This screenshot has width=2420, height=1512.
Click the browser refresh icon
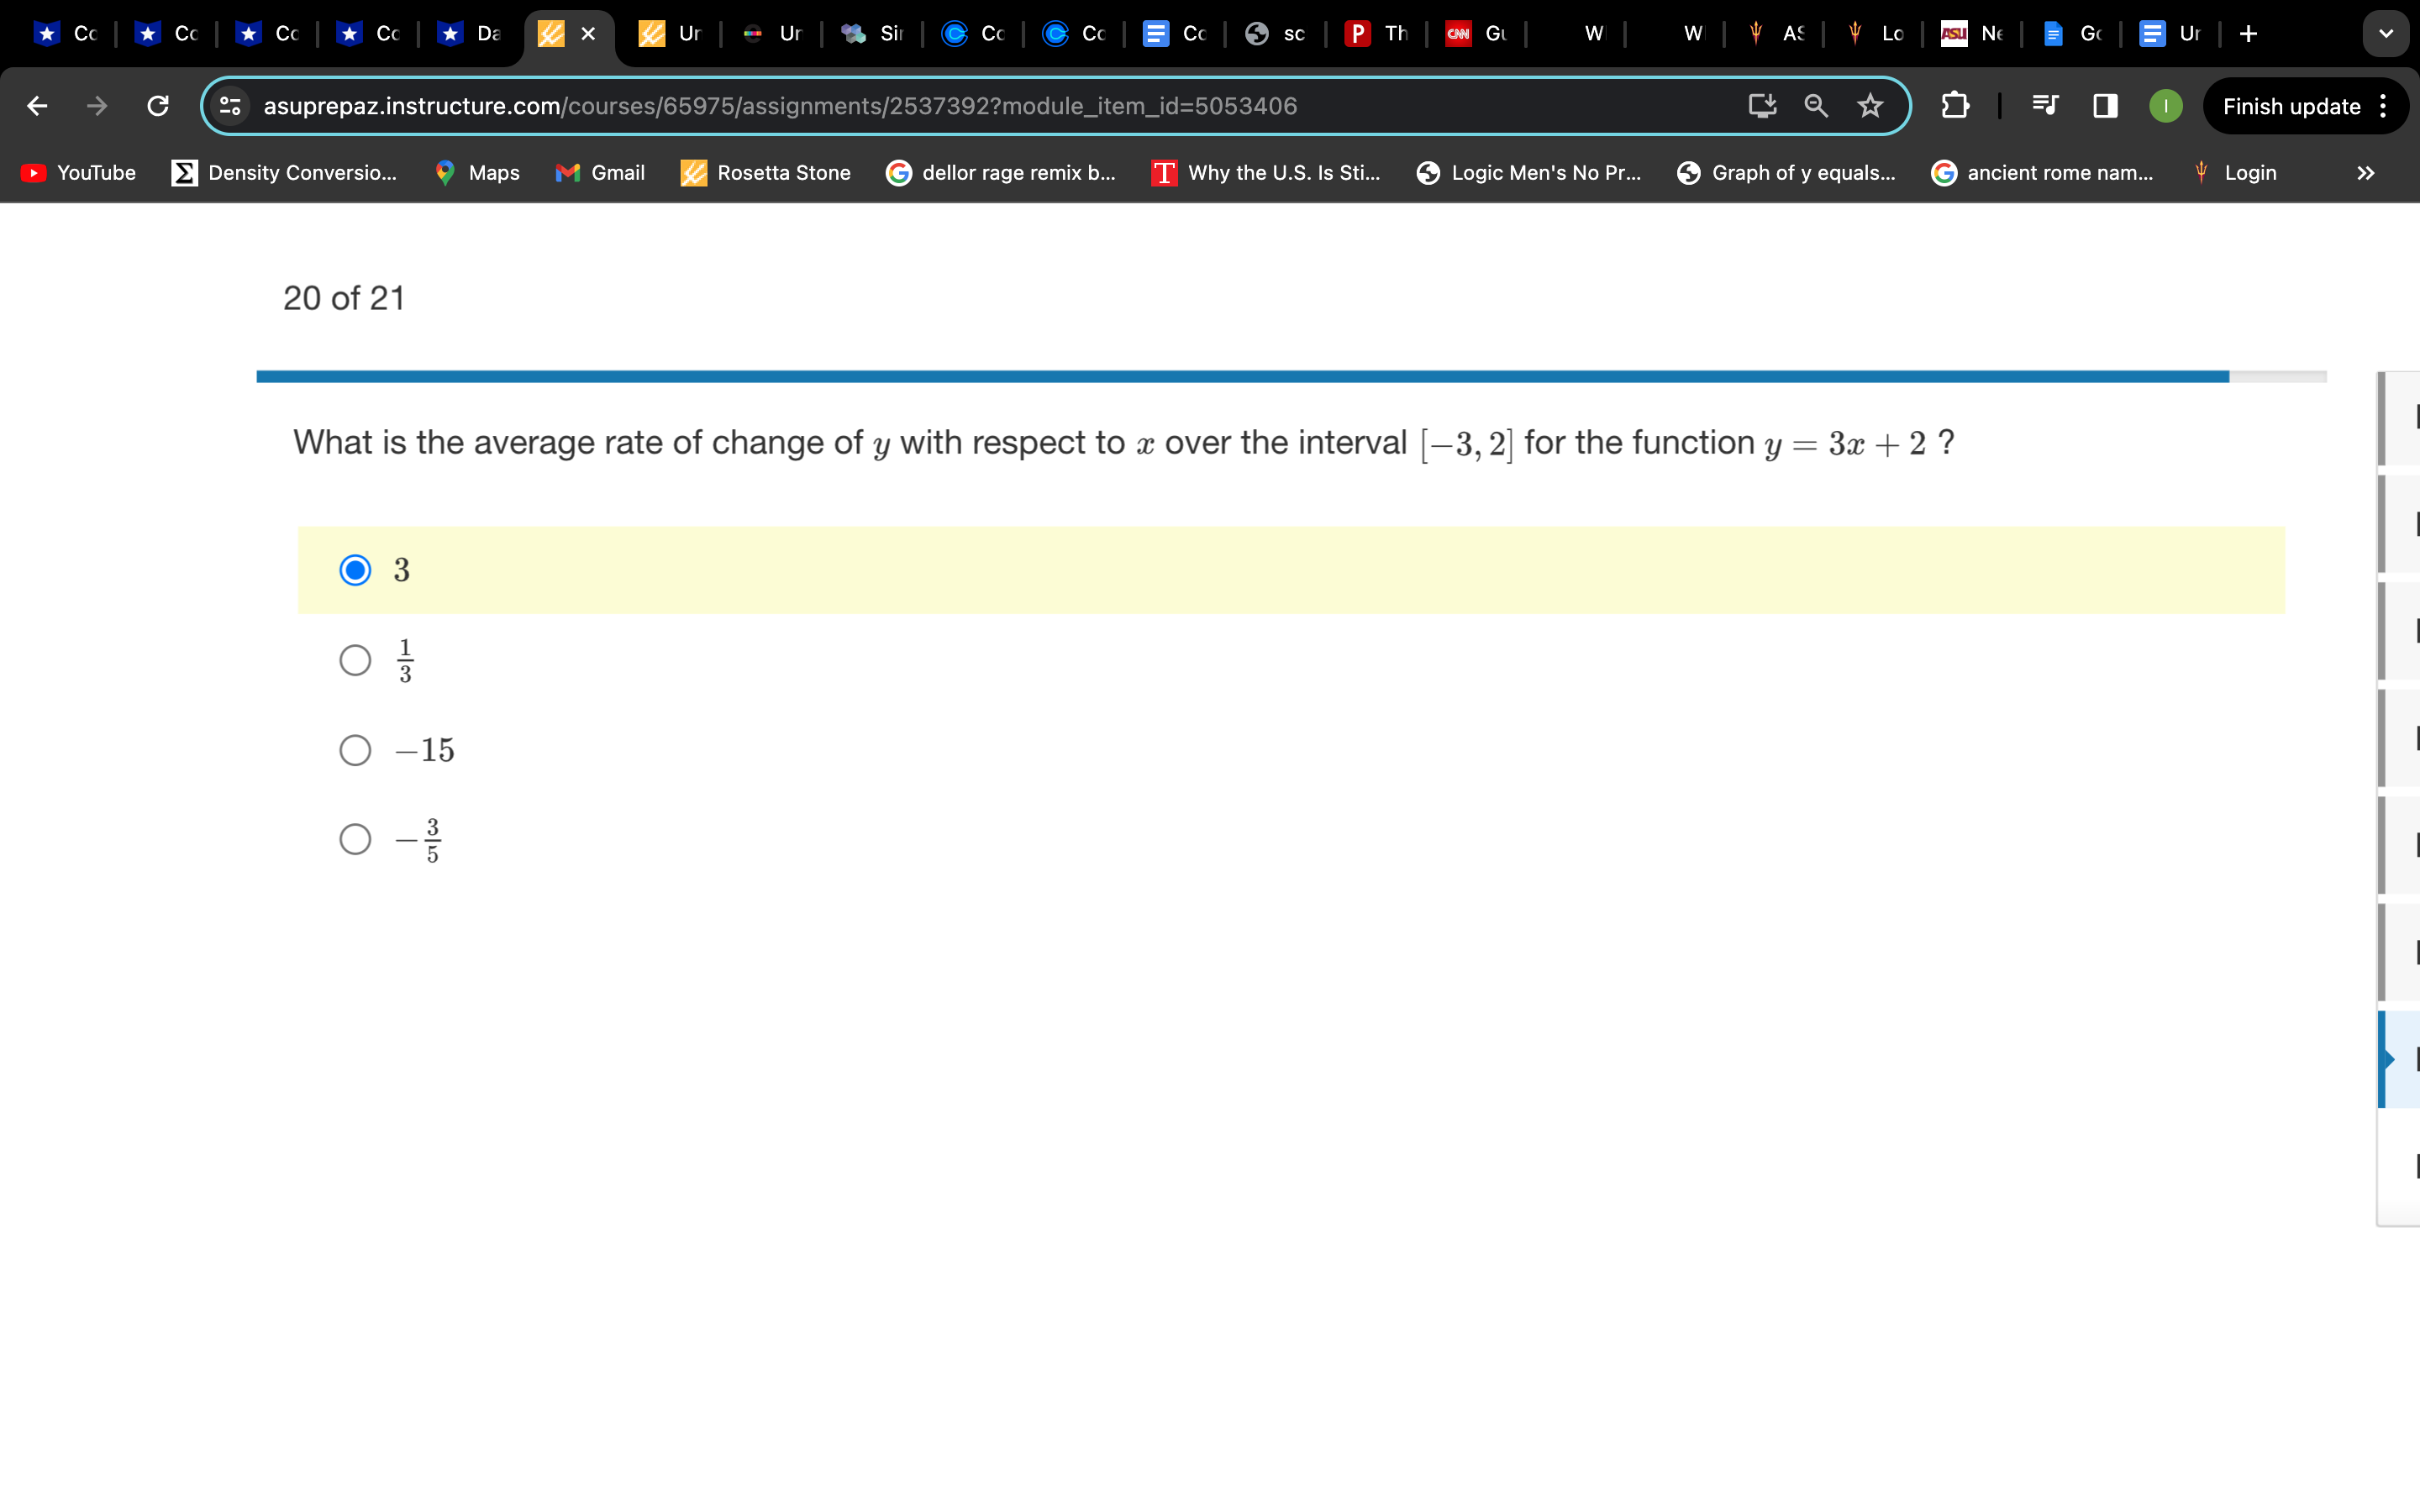pos(159,104)
